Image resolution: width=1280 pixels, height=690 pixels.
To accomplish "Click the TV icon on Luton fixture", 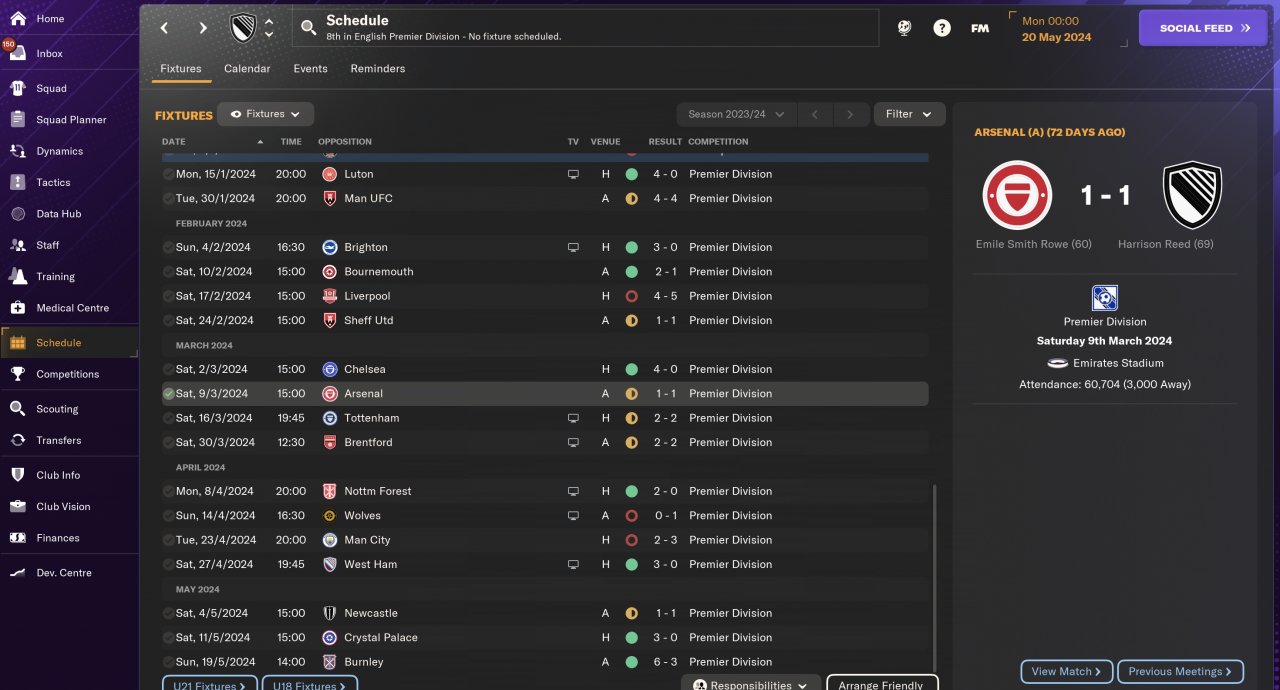I will [573, 174].
